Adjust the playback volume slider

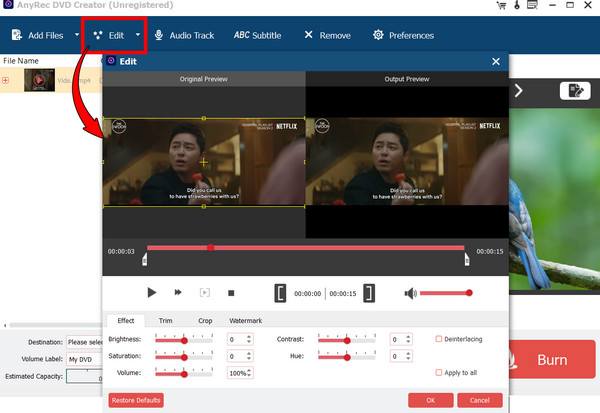[x=446, y=293]
